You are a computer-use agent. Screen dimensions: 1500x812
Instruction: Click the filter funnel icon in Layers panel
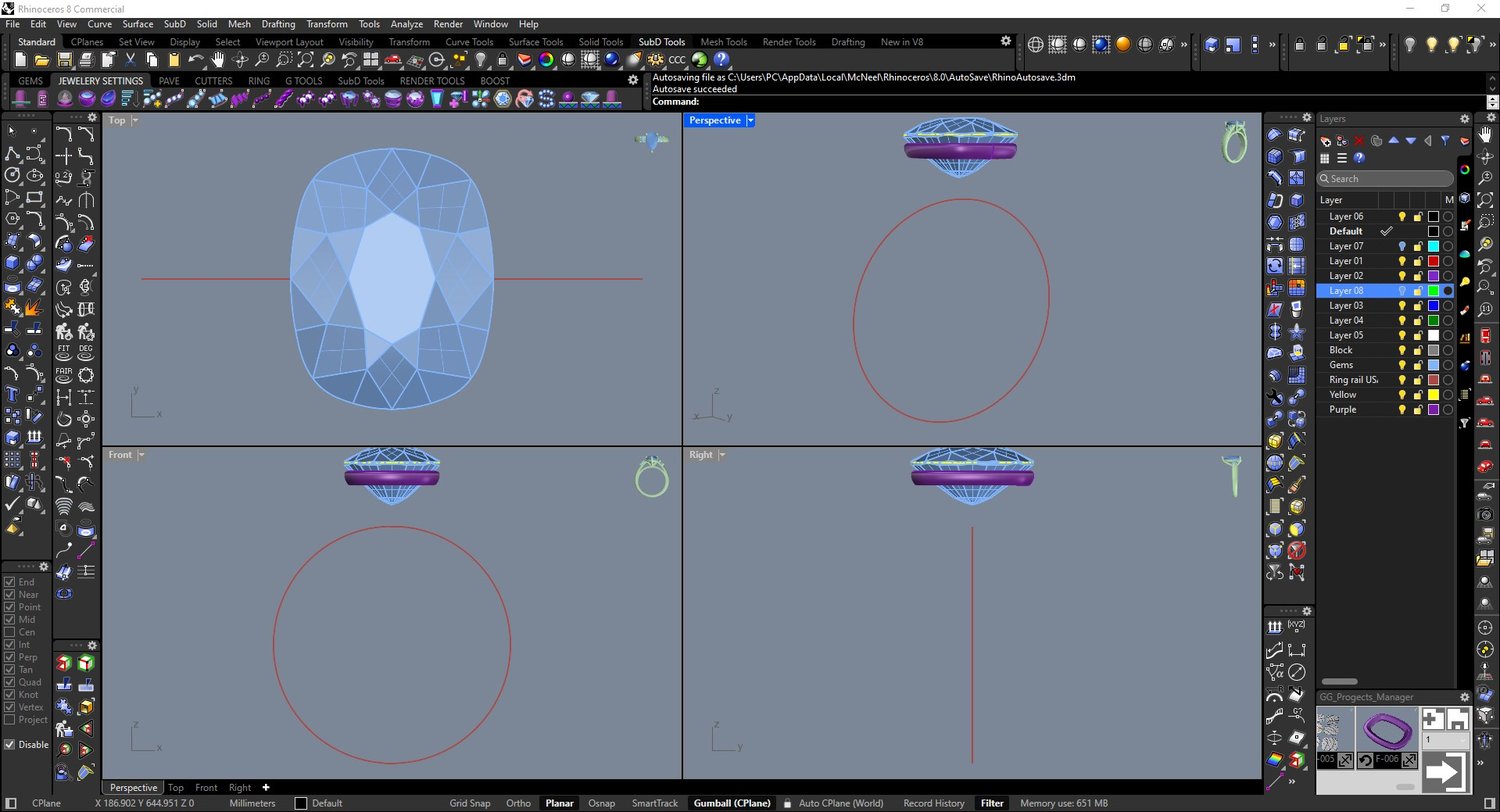click(1445, 141)
